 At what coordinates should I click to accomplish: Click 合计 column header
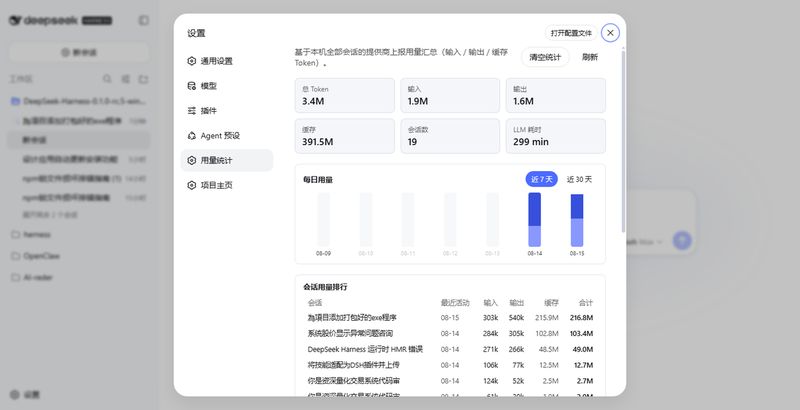(586, 303)
